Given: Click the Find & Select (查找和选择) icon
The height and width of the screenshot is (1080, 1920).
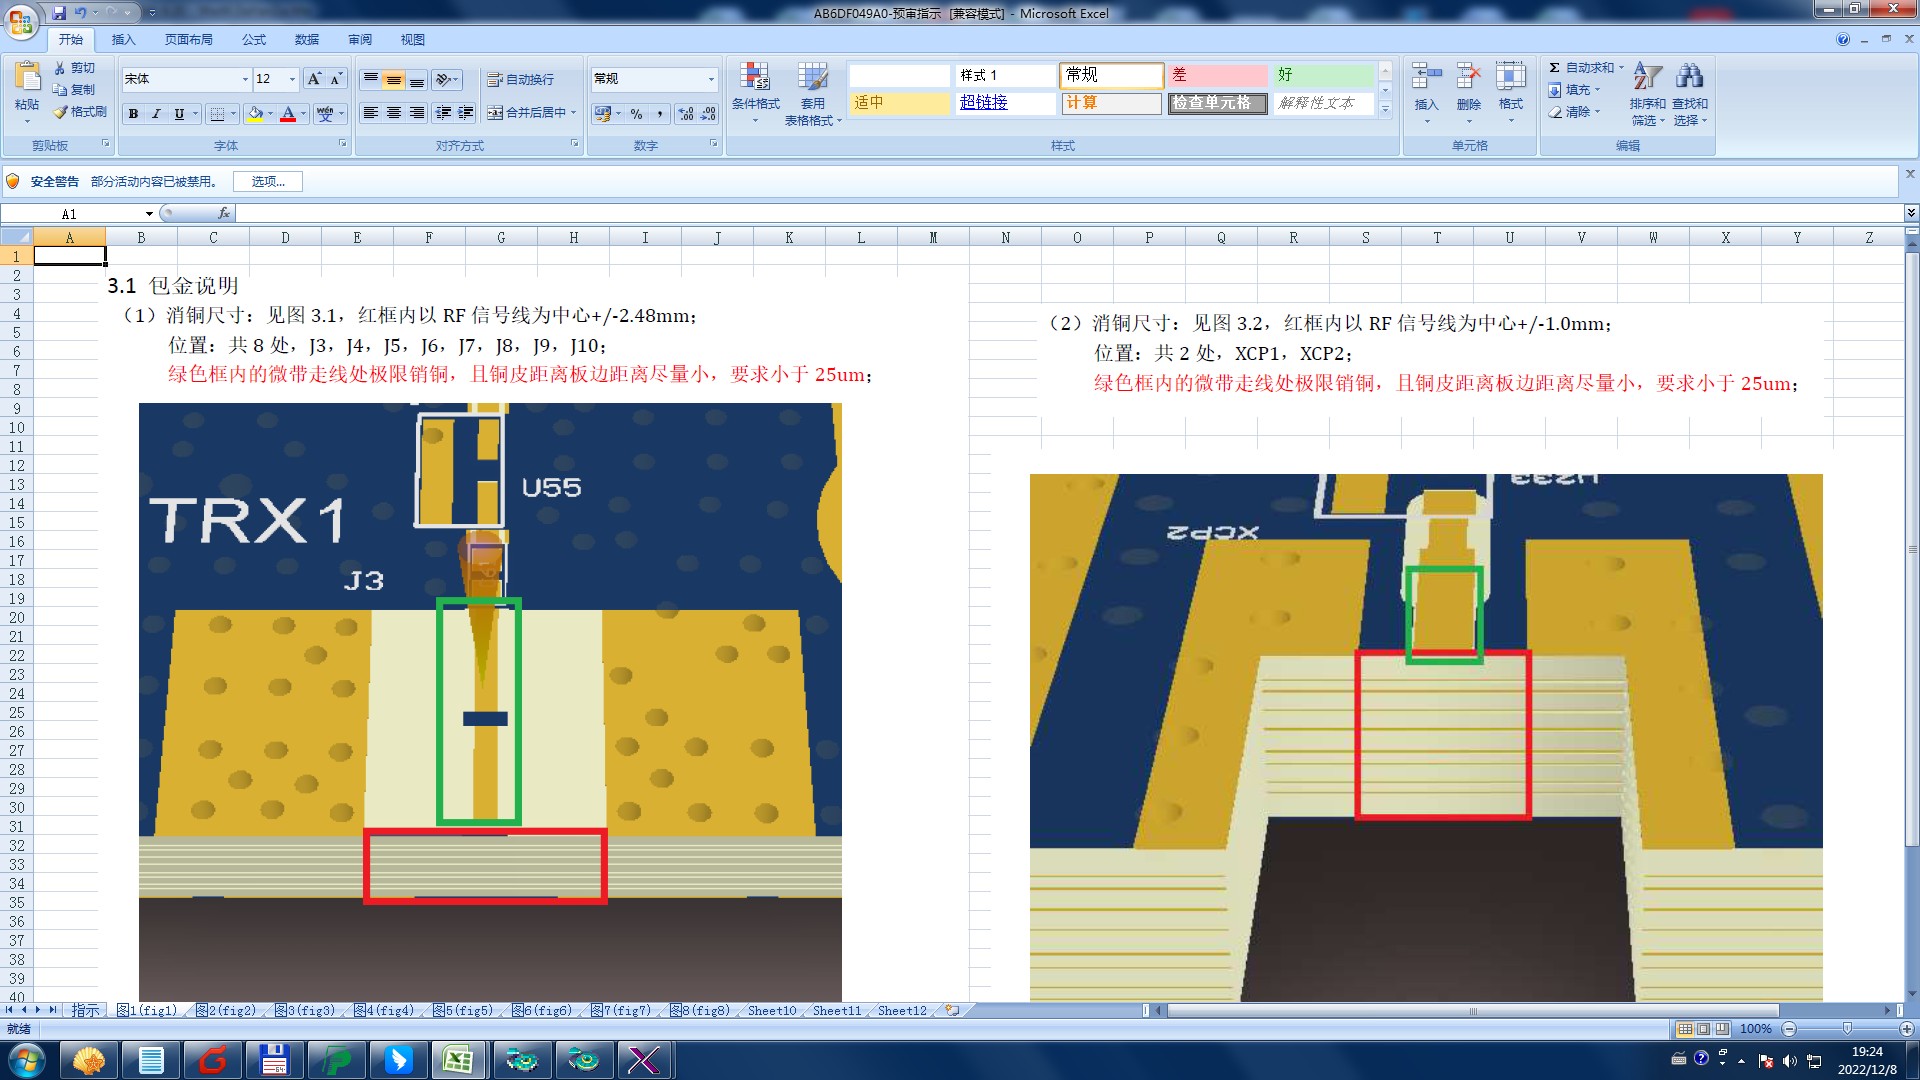Looking at the screenshot, I should click(x=1690, y=92).
